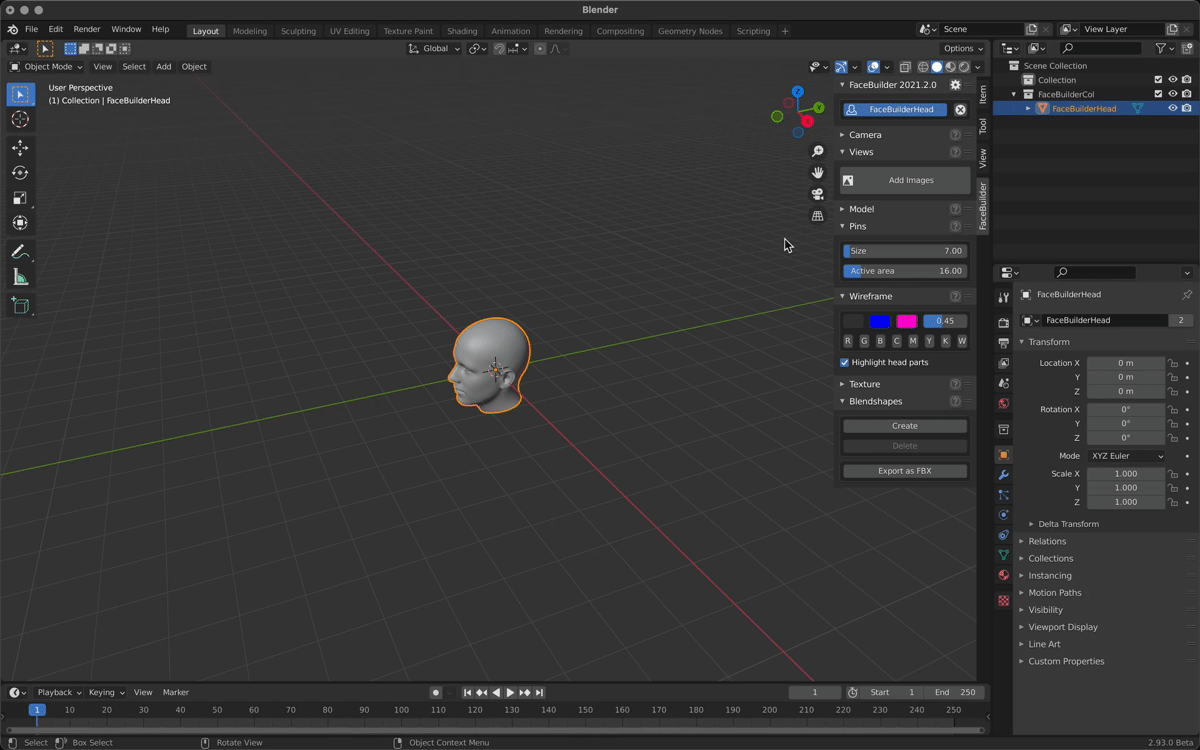Image resolution: width=1200 pixels, height=750 pixels.
Task: Select the Measure tool
Action: pyautogui.click(x=20, y=277)
